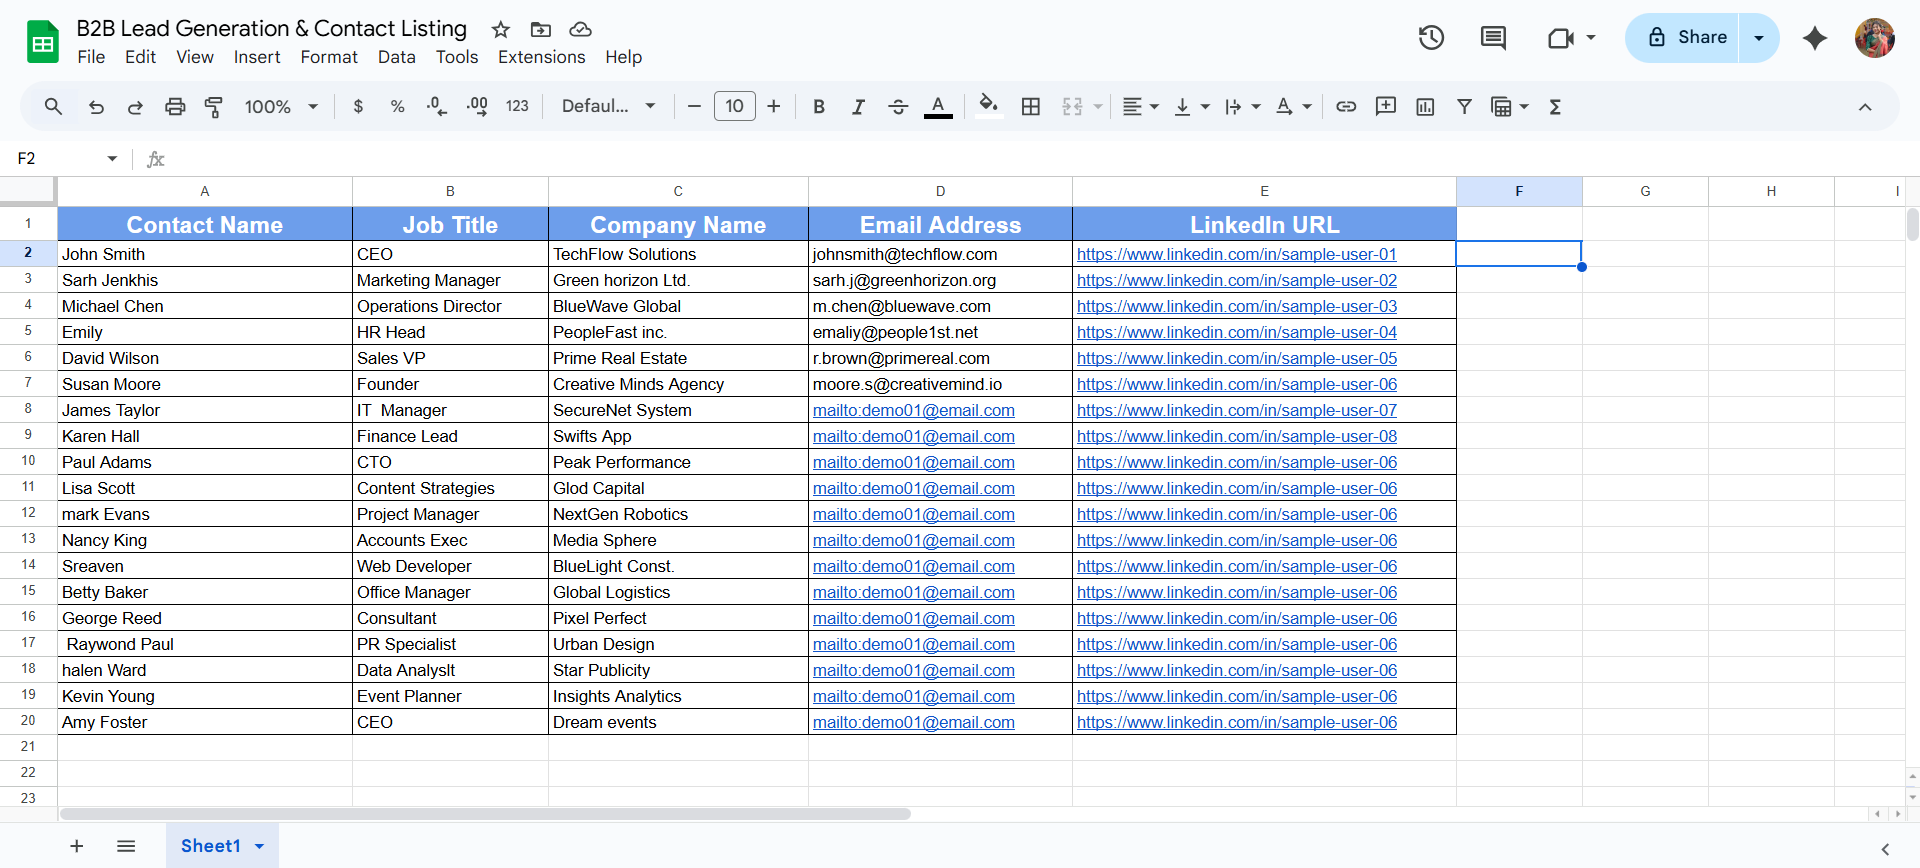Open the Sheet1 tab options arrow

click(x=260, y=846)
